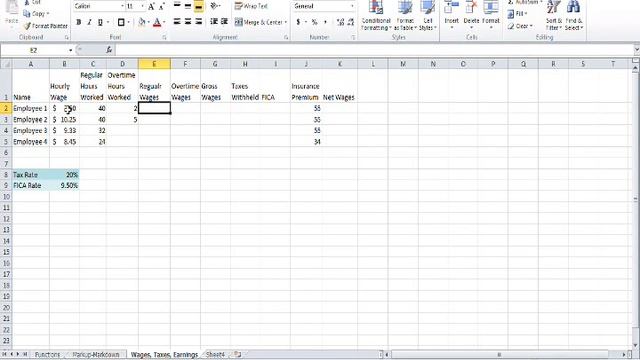640x360 pixels.
Task: Click the Wrap Text button
Action: click(251, 6)
